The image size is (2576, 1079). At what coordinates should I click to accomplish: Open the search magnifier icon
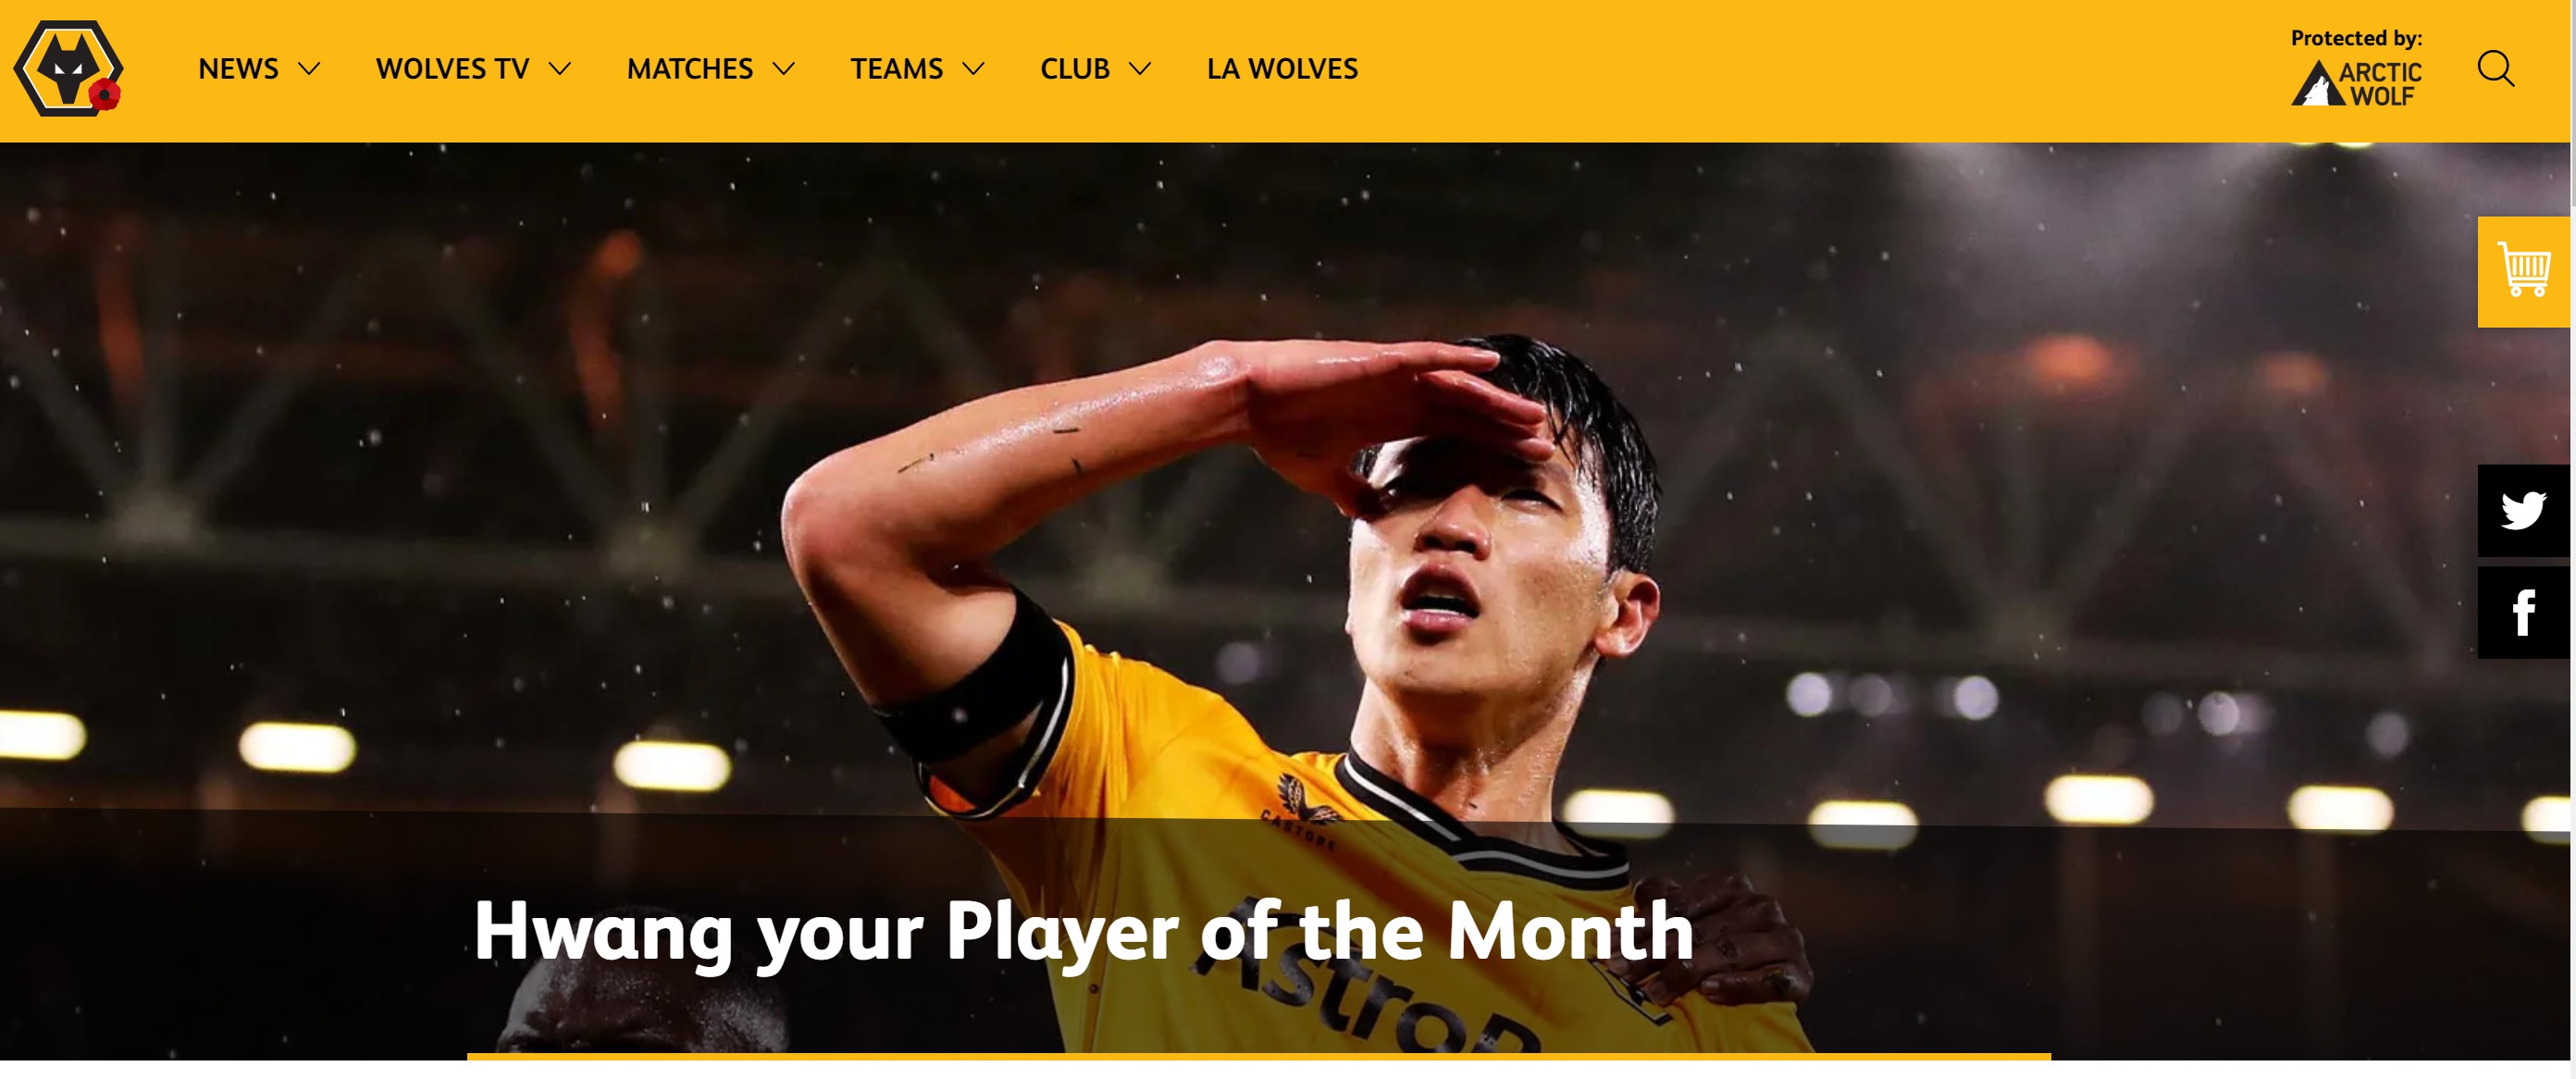coord(2496,69)
